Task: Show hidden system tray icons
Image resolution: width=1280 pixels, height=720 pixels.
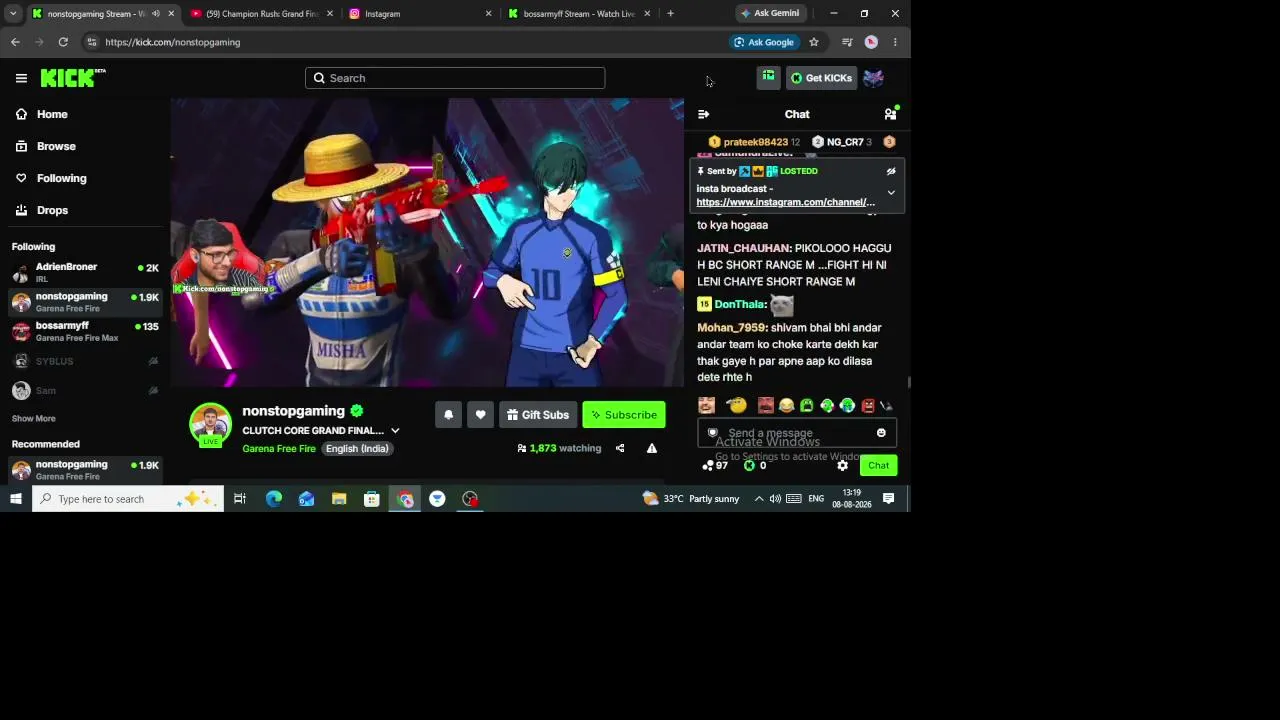Action: pos(759,499)
